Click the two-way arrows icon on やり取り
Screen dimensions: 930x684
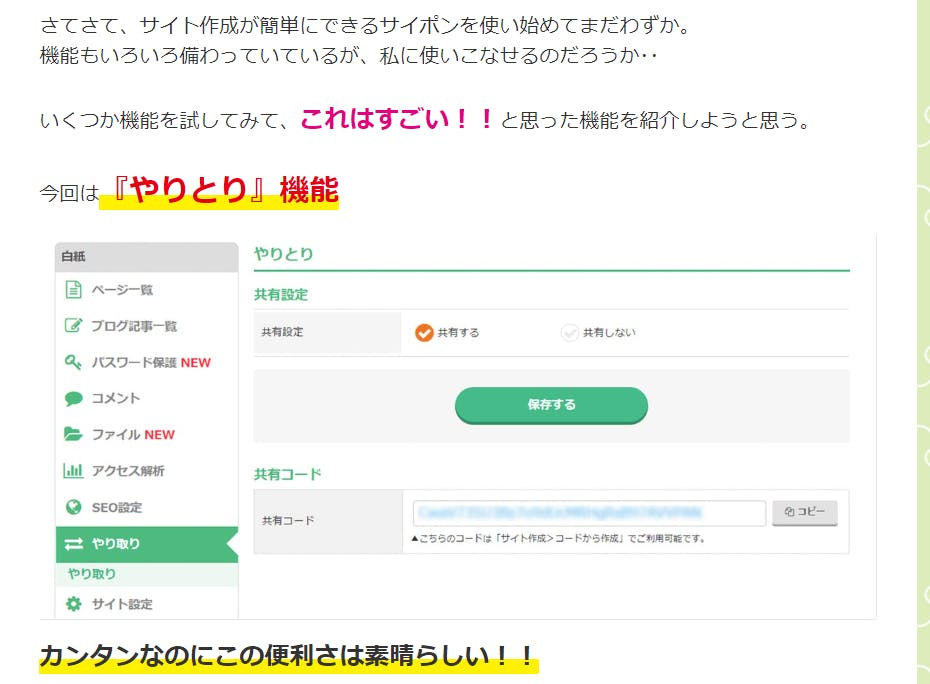pyautogui.click(x=73, y=544)
